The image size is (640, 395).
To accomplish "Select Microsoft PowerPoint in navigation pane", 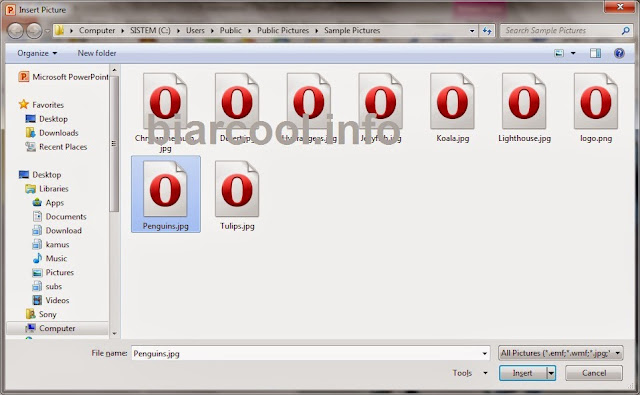I will click(x=64, y=77).
